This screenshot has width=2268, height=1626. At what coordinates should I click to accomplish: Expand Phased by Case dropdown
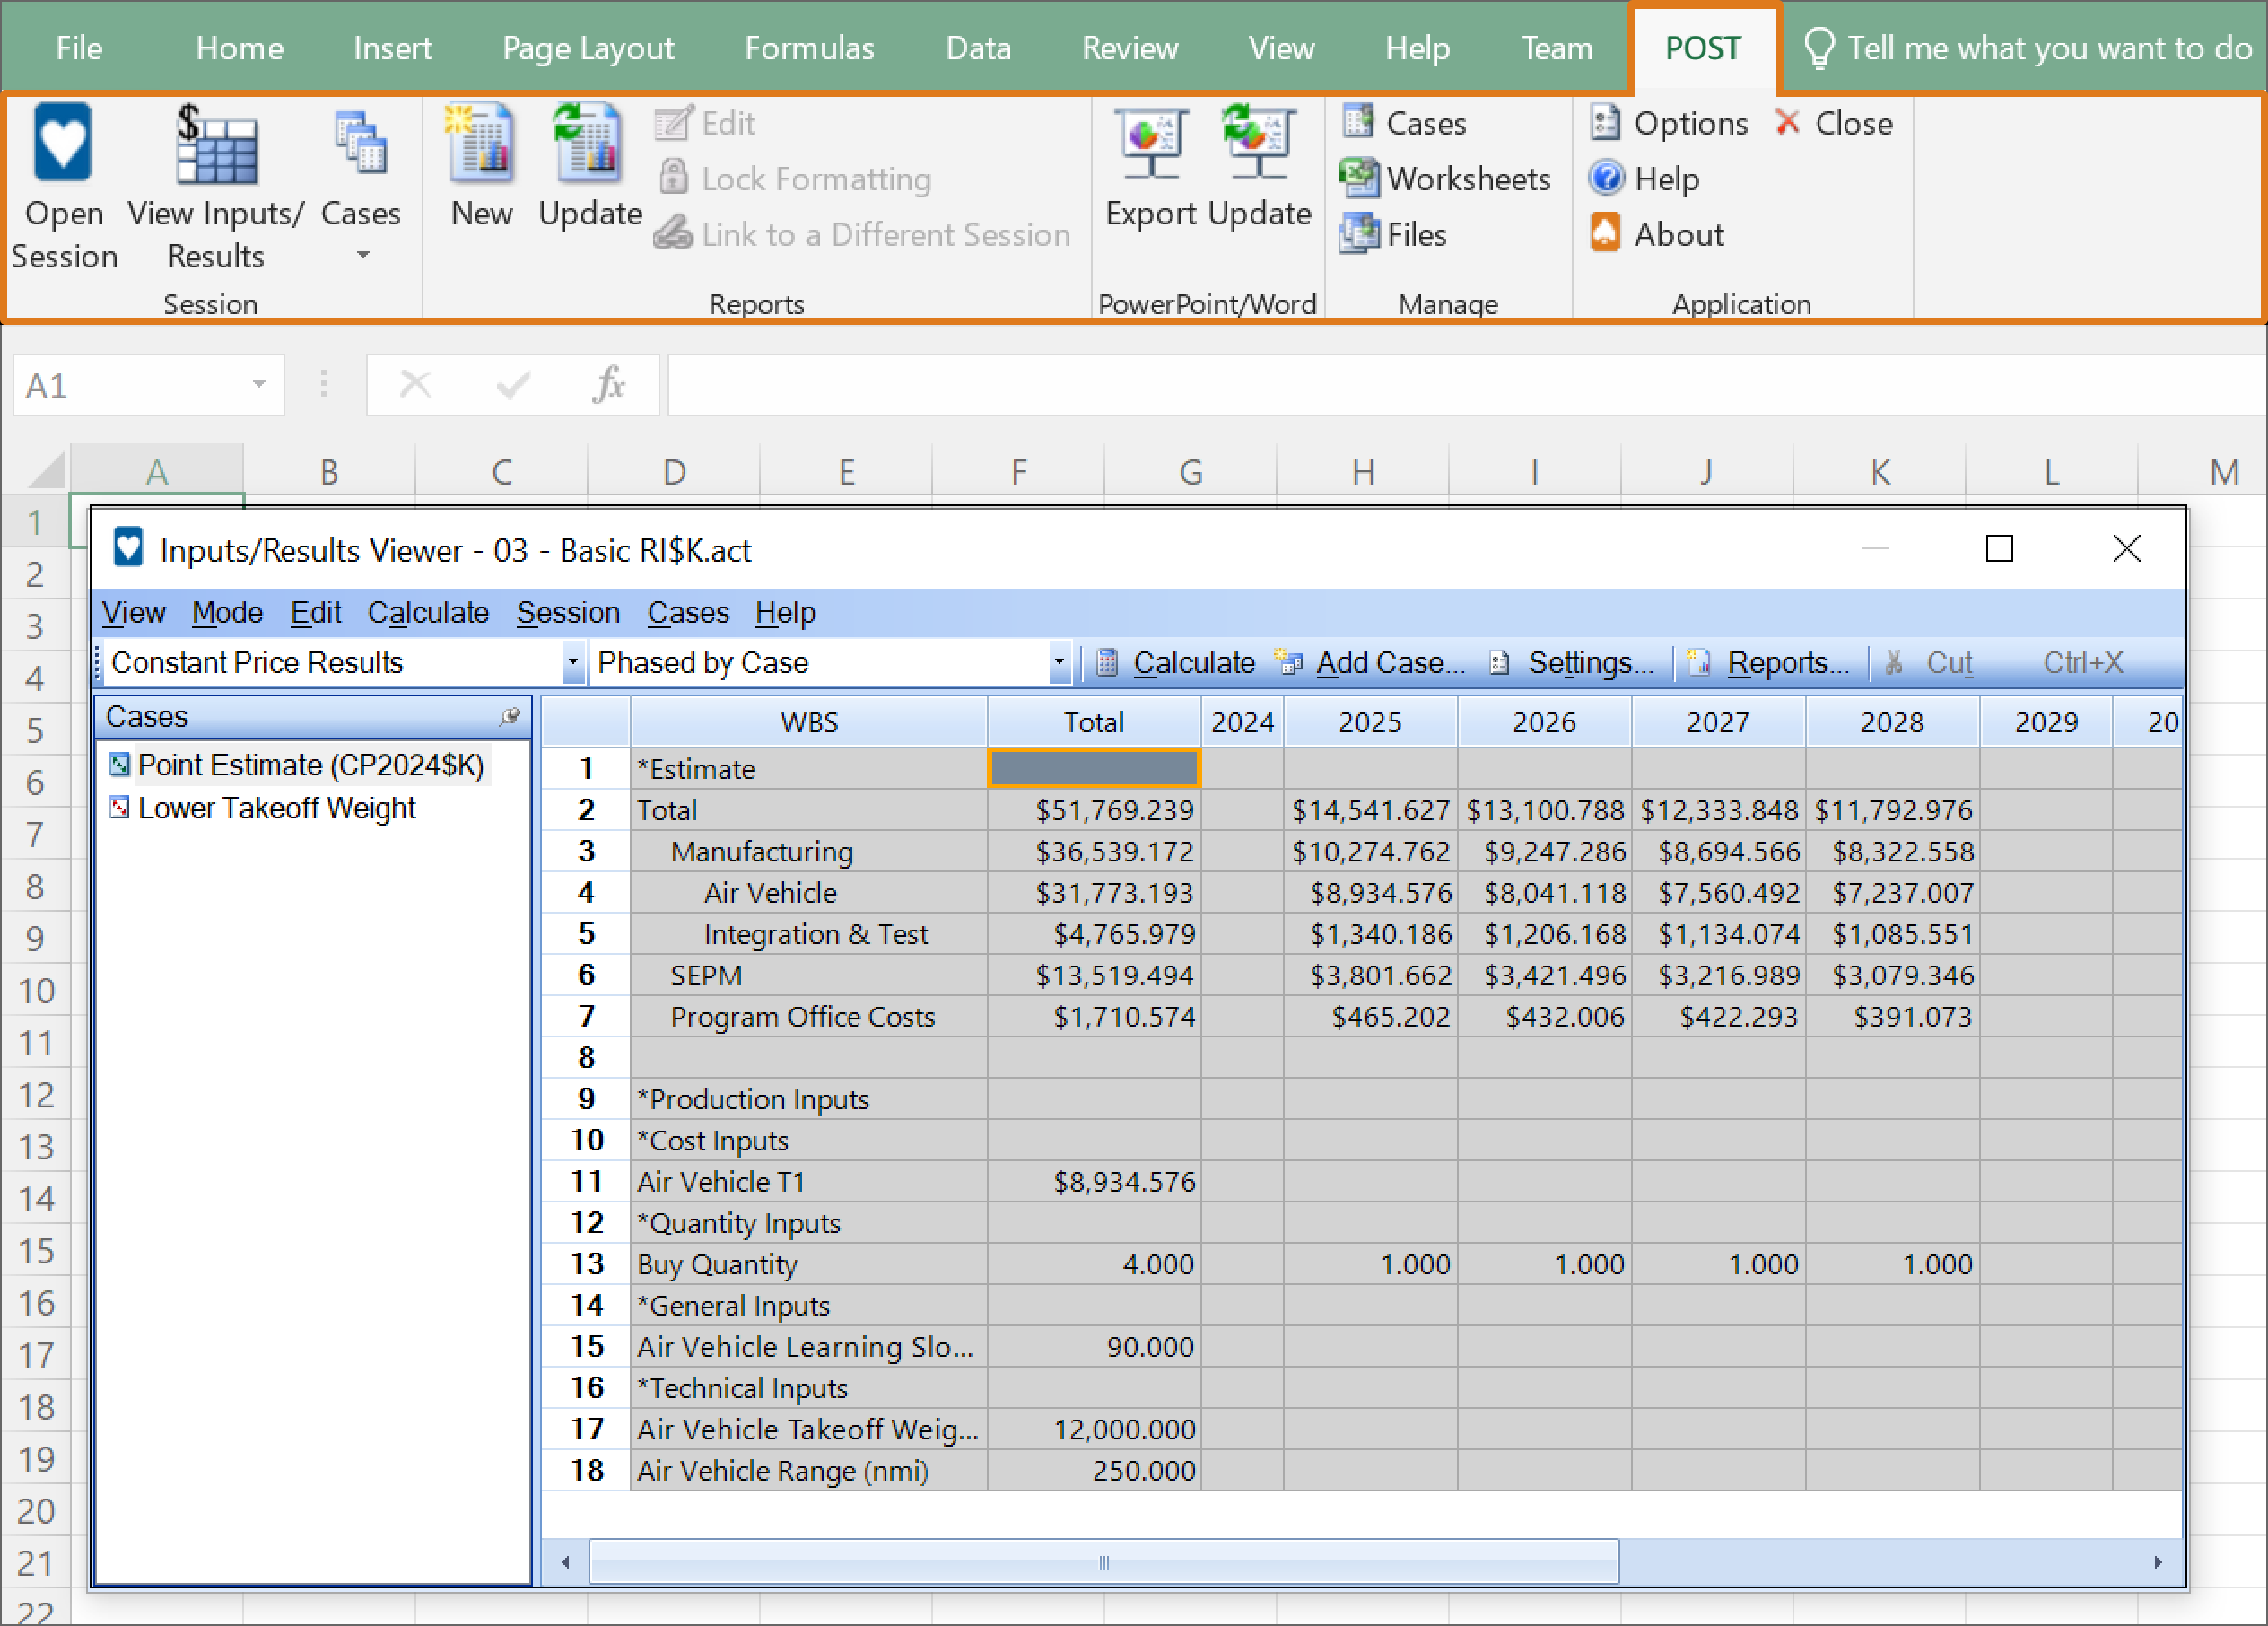(1058, 663)
